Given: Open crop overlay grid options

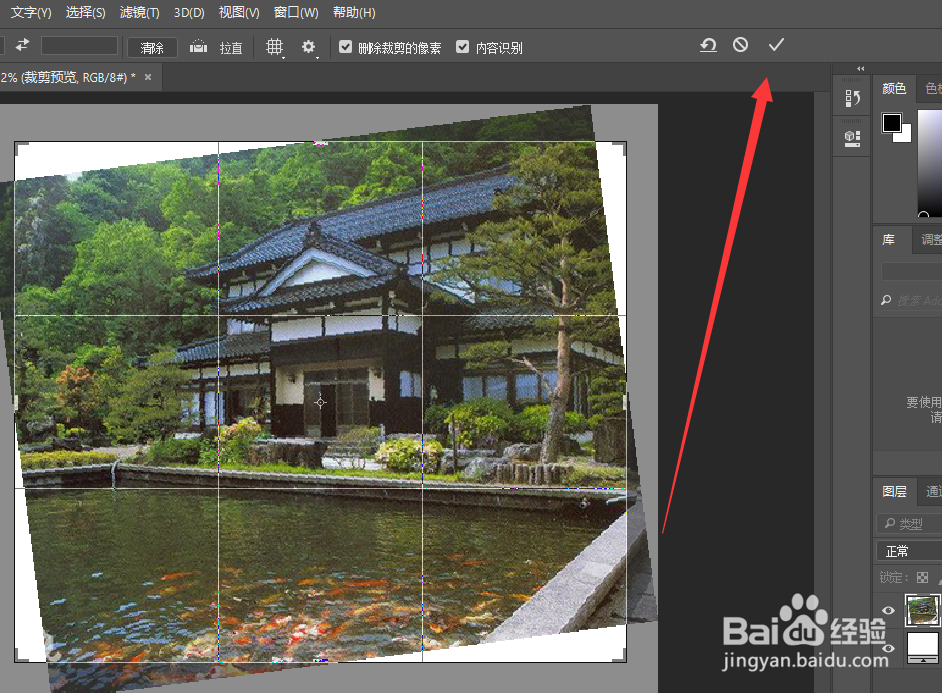Looking at the screenshot, I should [x=275, y=47].
